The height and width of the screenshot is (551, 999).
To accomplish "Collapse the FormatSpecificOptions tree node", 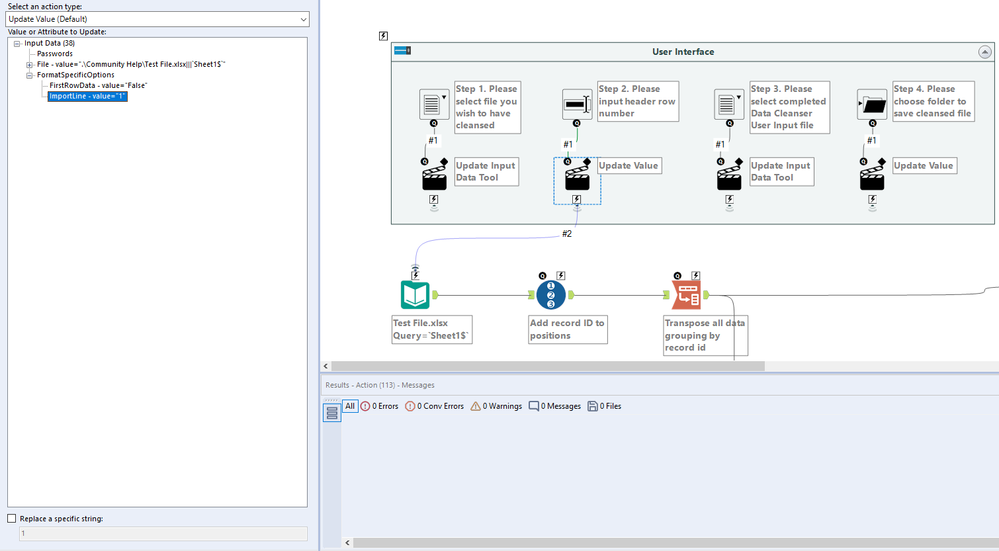I will pos(29,75).
